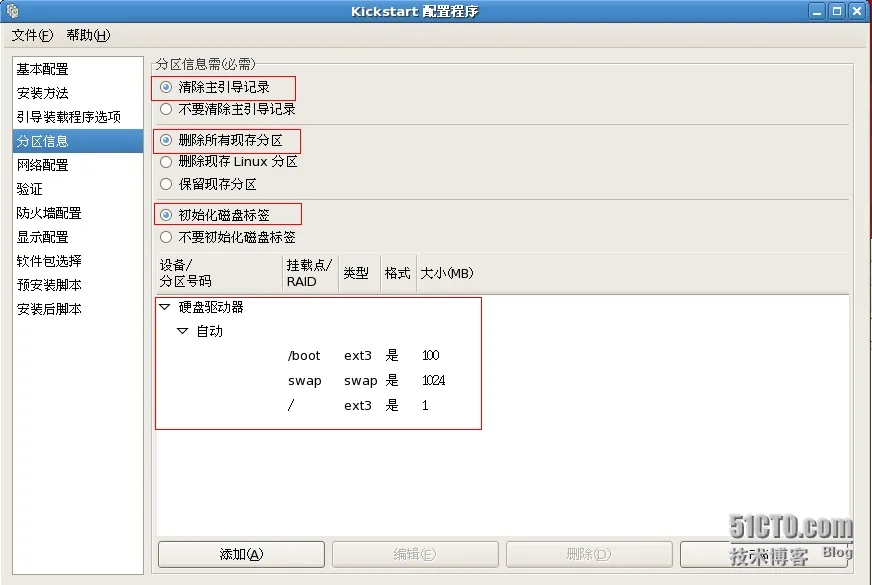The width and height of the screenshot is (872, 585).
Task: Maximize the Kickstart window
Action: (836, 11)
